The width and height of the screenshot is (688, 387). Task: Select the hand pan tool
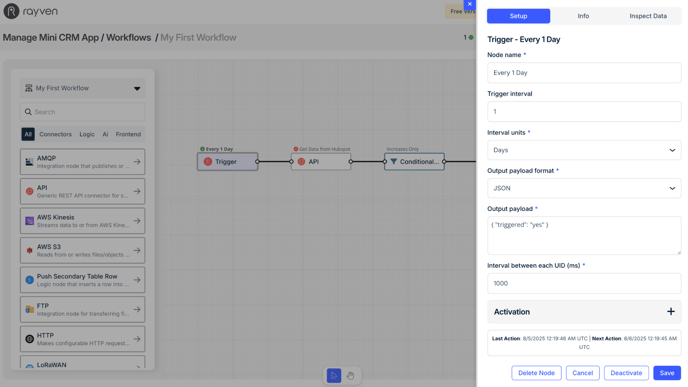(350, 376)
